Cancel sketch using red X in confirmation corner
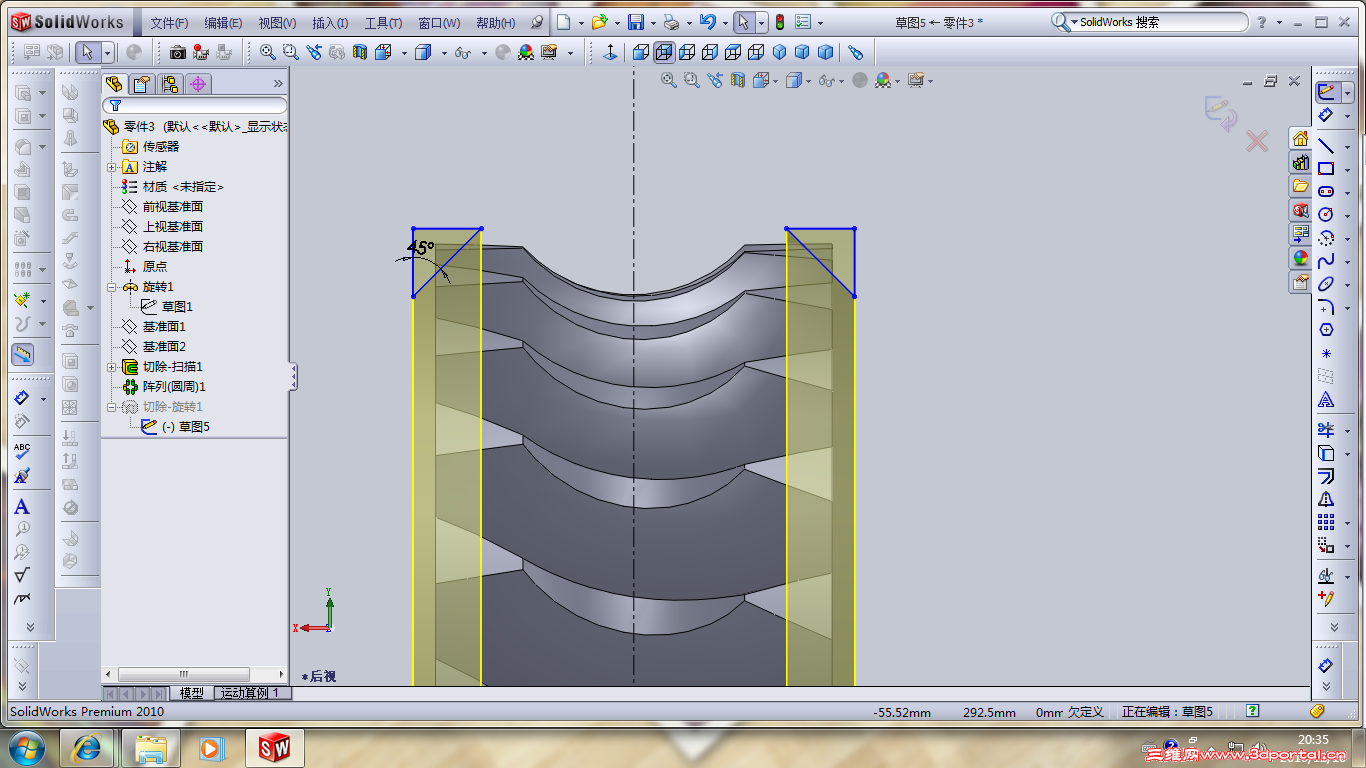This screenshot has height=768, width=1366. pyautogui.click(x=1257, y=142)
